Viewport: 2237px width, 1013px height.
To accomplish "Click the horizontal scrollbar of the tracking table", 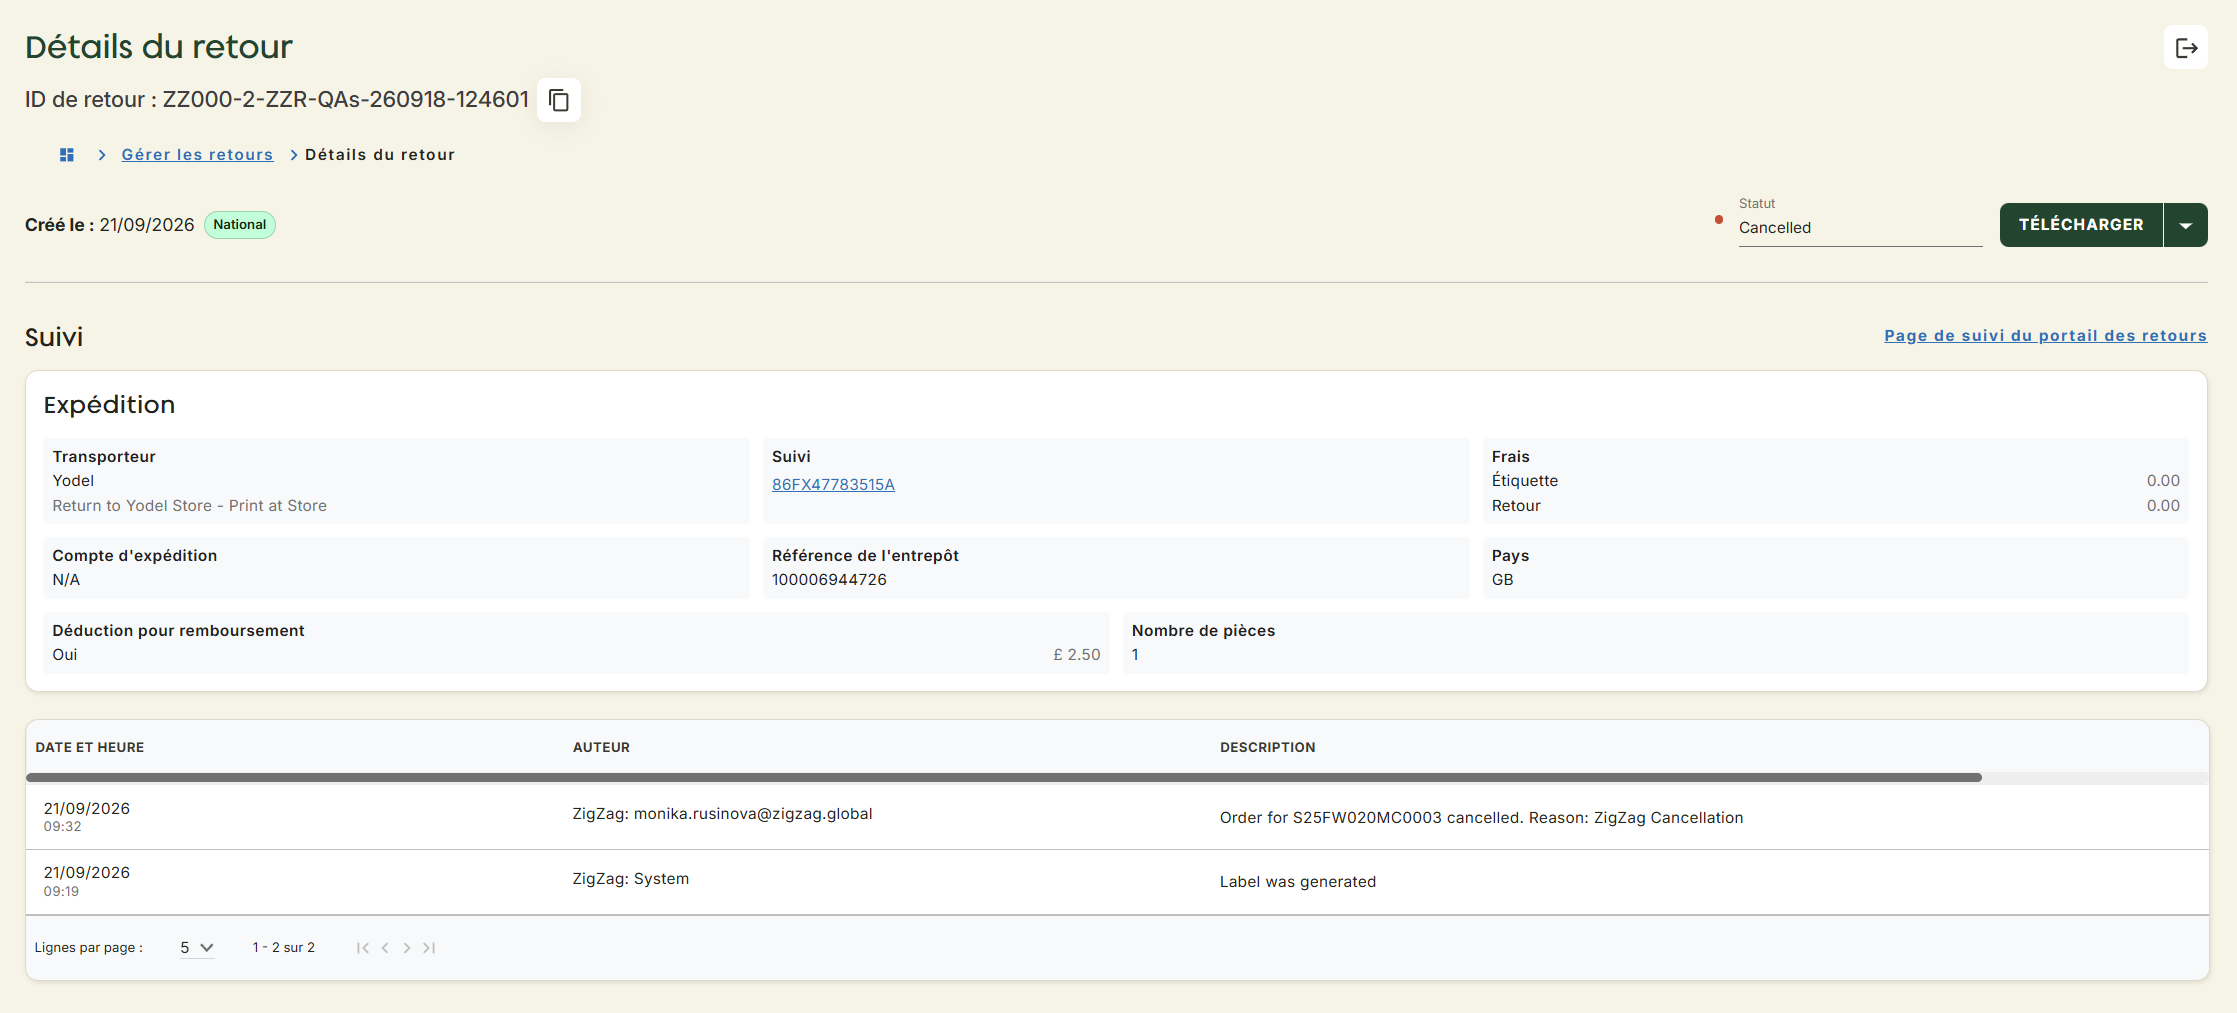I will click(x=1004, y=777).
